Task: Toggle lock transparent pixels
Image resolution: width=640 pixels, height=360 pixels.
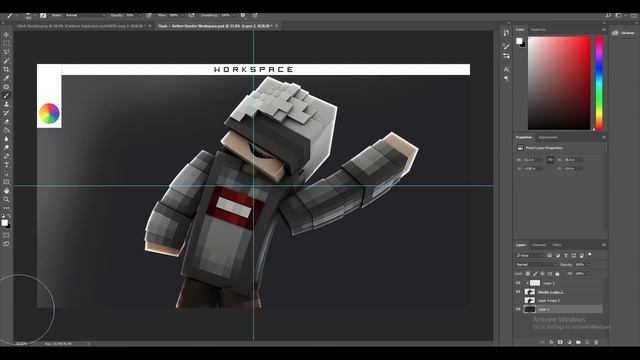Action: coord(528,273)
